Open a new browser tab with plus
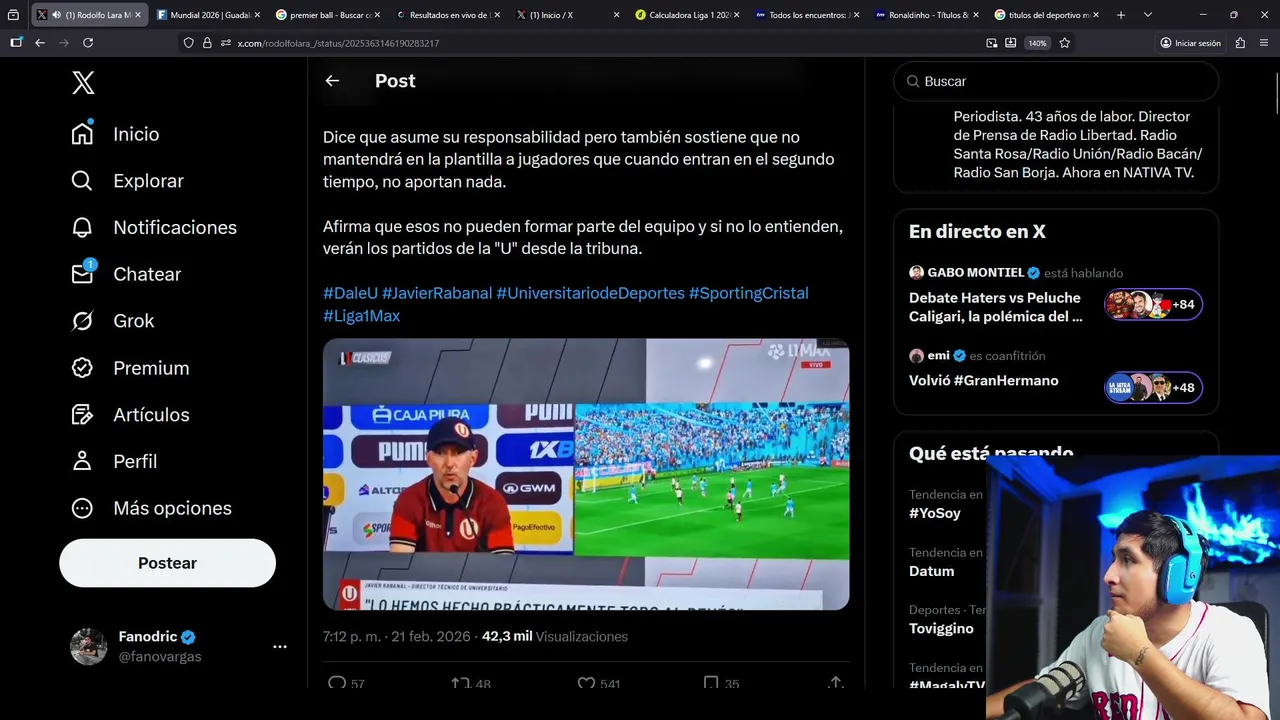Image resolution: width=1280 pixels, height=720 pixels. [x=1121, y=15]
